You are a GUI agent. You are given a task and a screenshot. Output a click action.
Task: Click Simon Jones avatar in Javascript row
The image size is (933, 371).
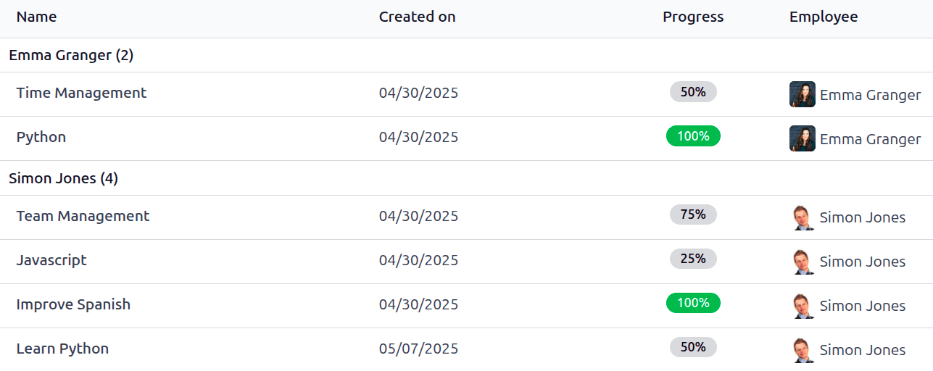click(801, 262)
